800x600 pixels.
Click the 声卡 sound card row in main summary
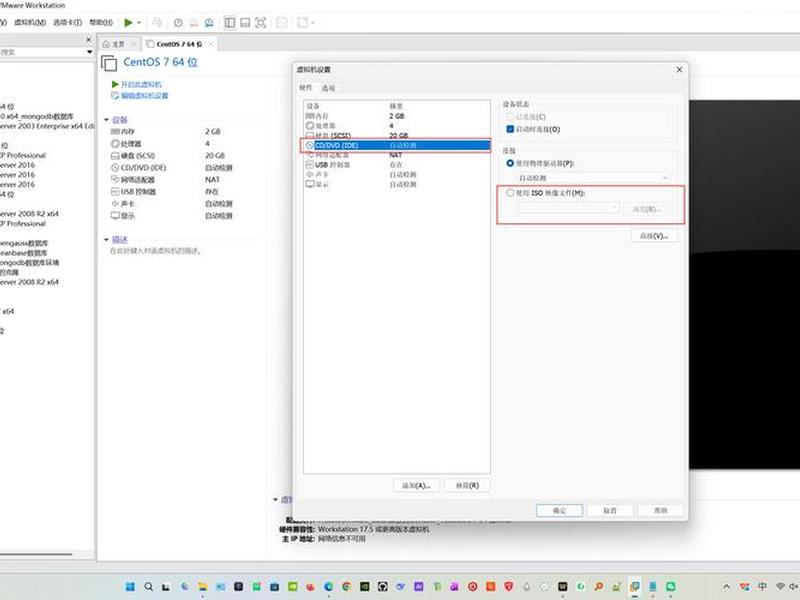[172, 204]
